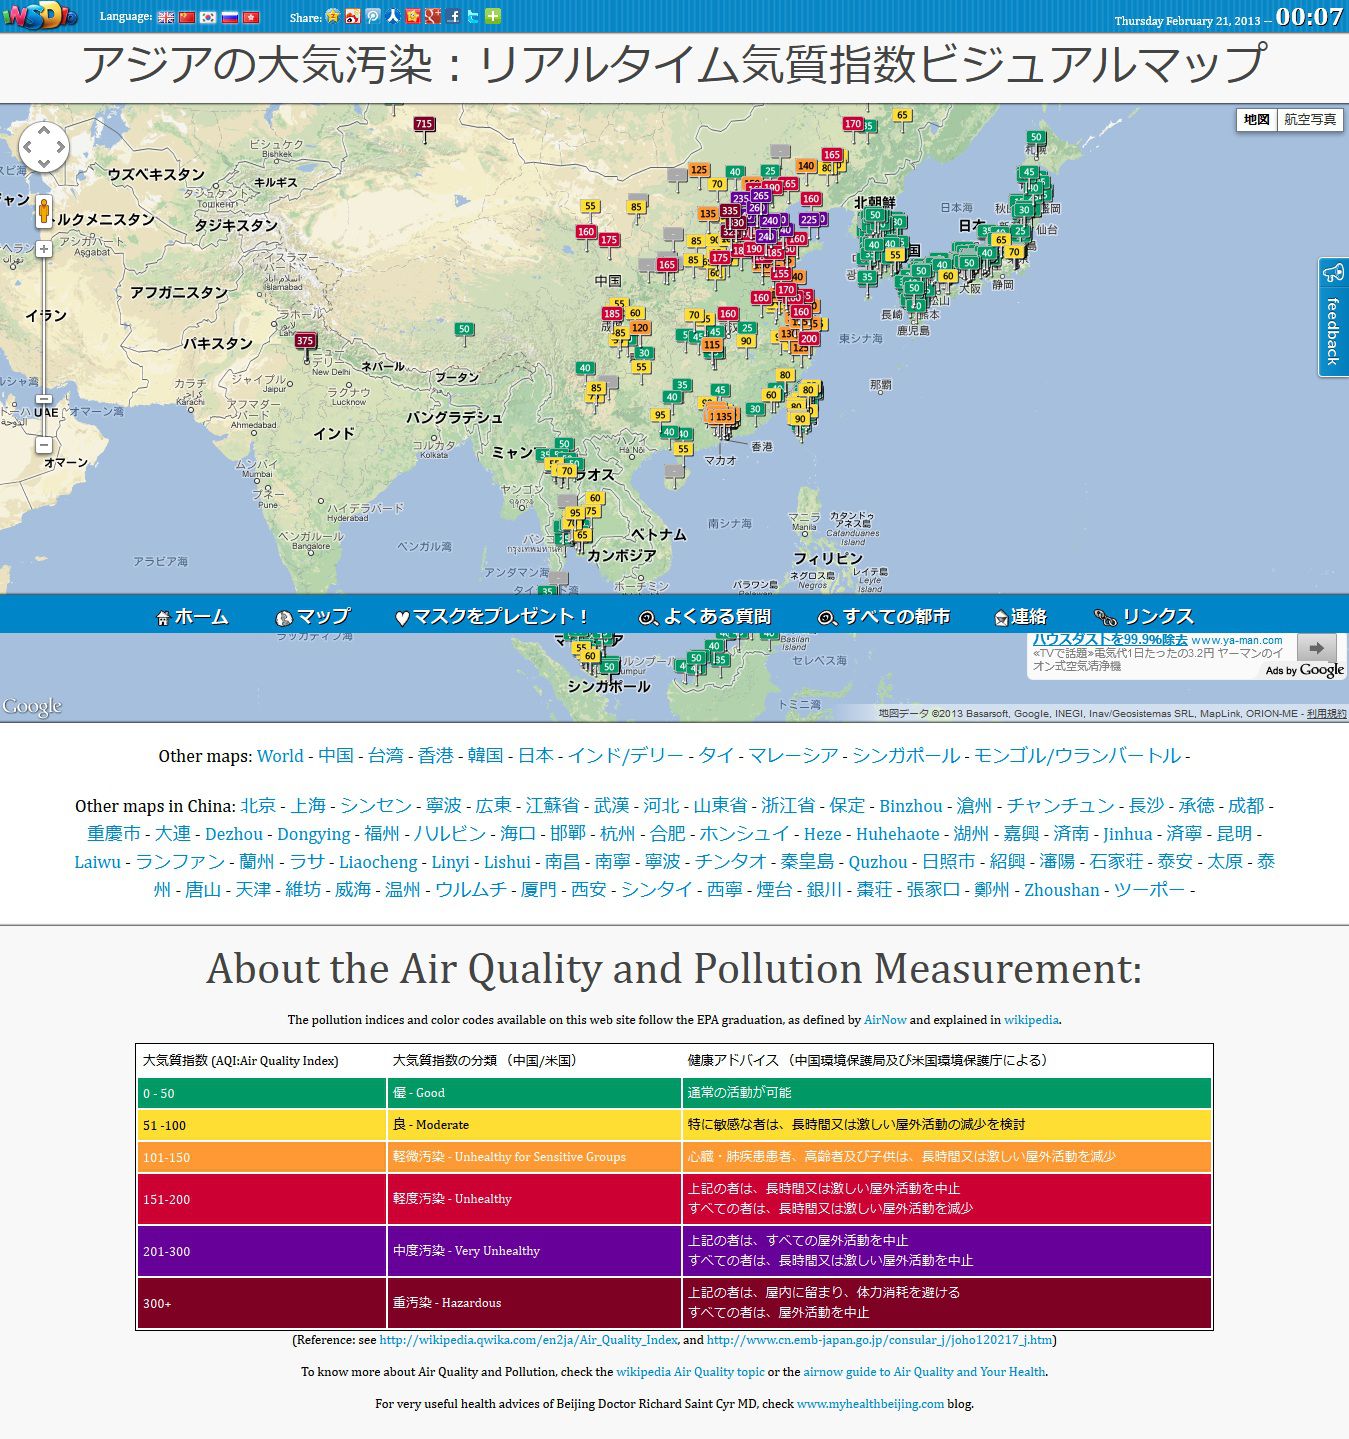The image size is (1349, 1439).
Task: Open マスクをプレゼント! menu item
Action: [x=492, y=617]
